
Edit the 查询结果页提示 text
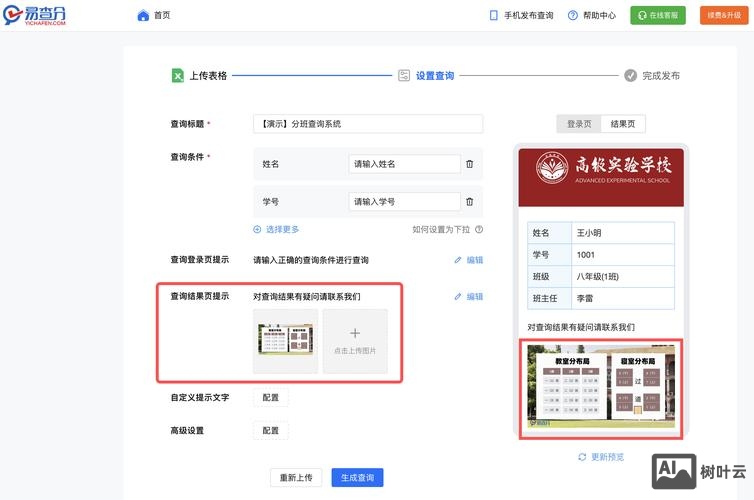(x=475, y=297)
